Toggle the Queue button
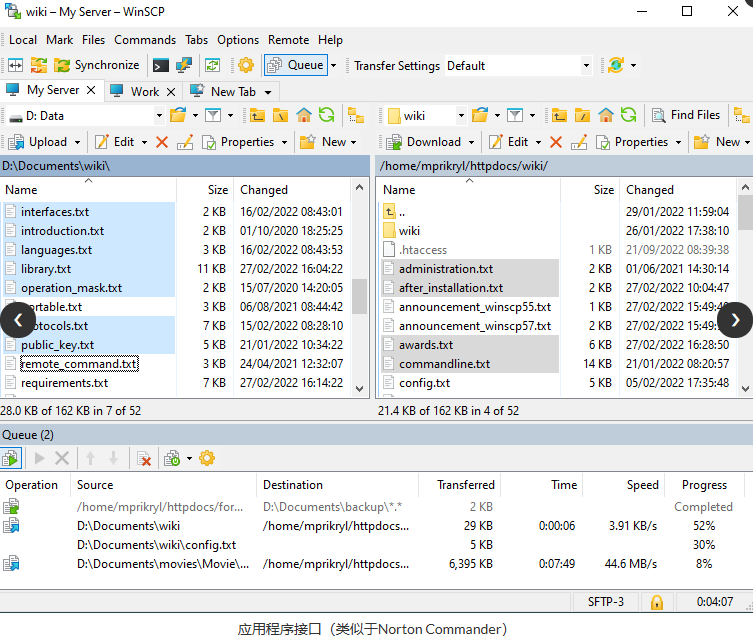This screenshot has width=753, height=641. pos(296,65)
